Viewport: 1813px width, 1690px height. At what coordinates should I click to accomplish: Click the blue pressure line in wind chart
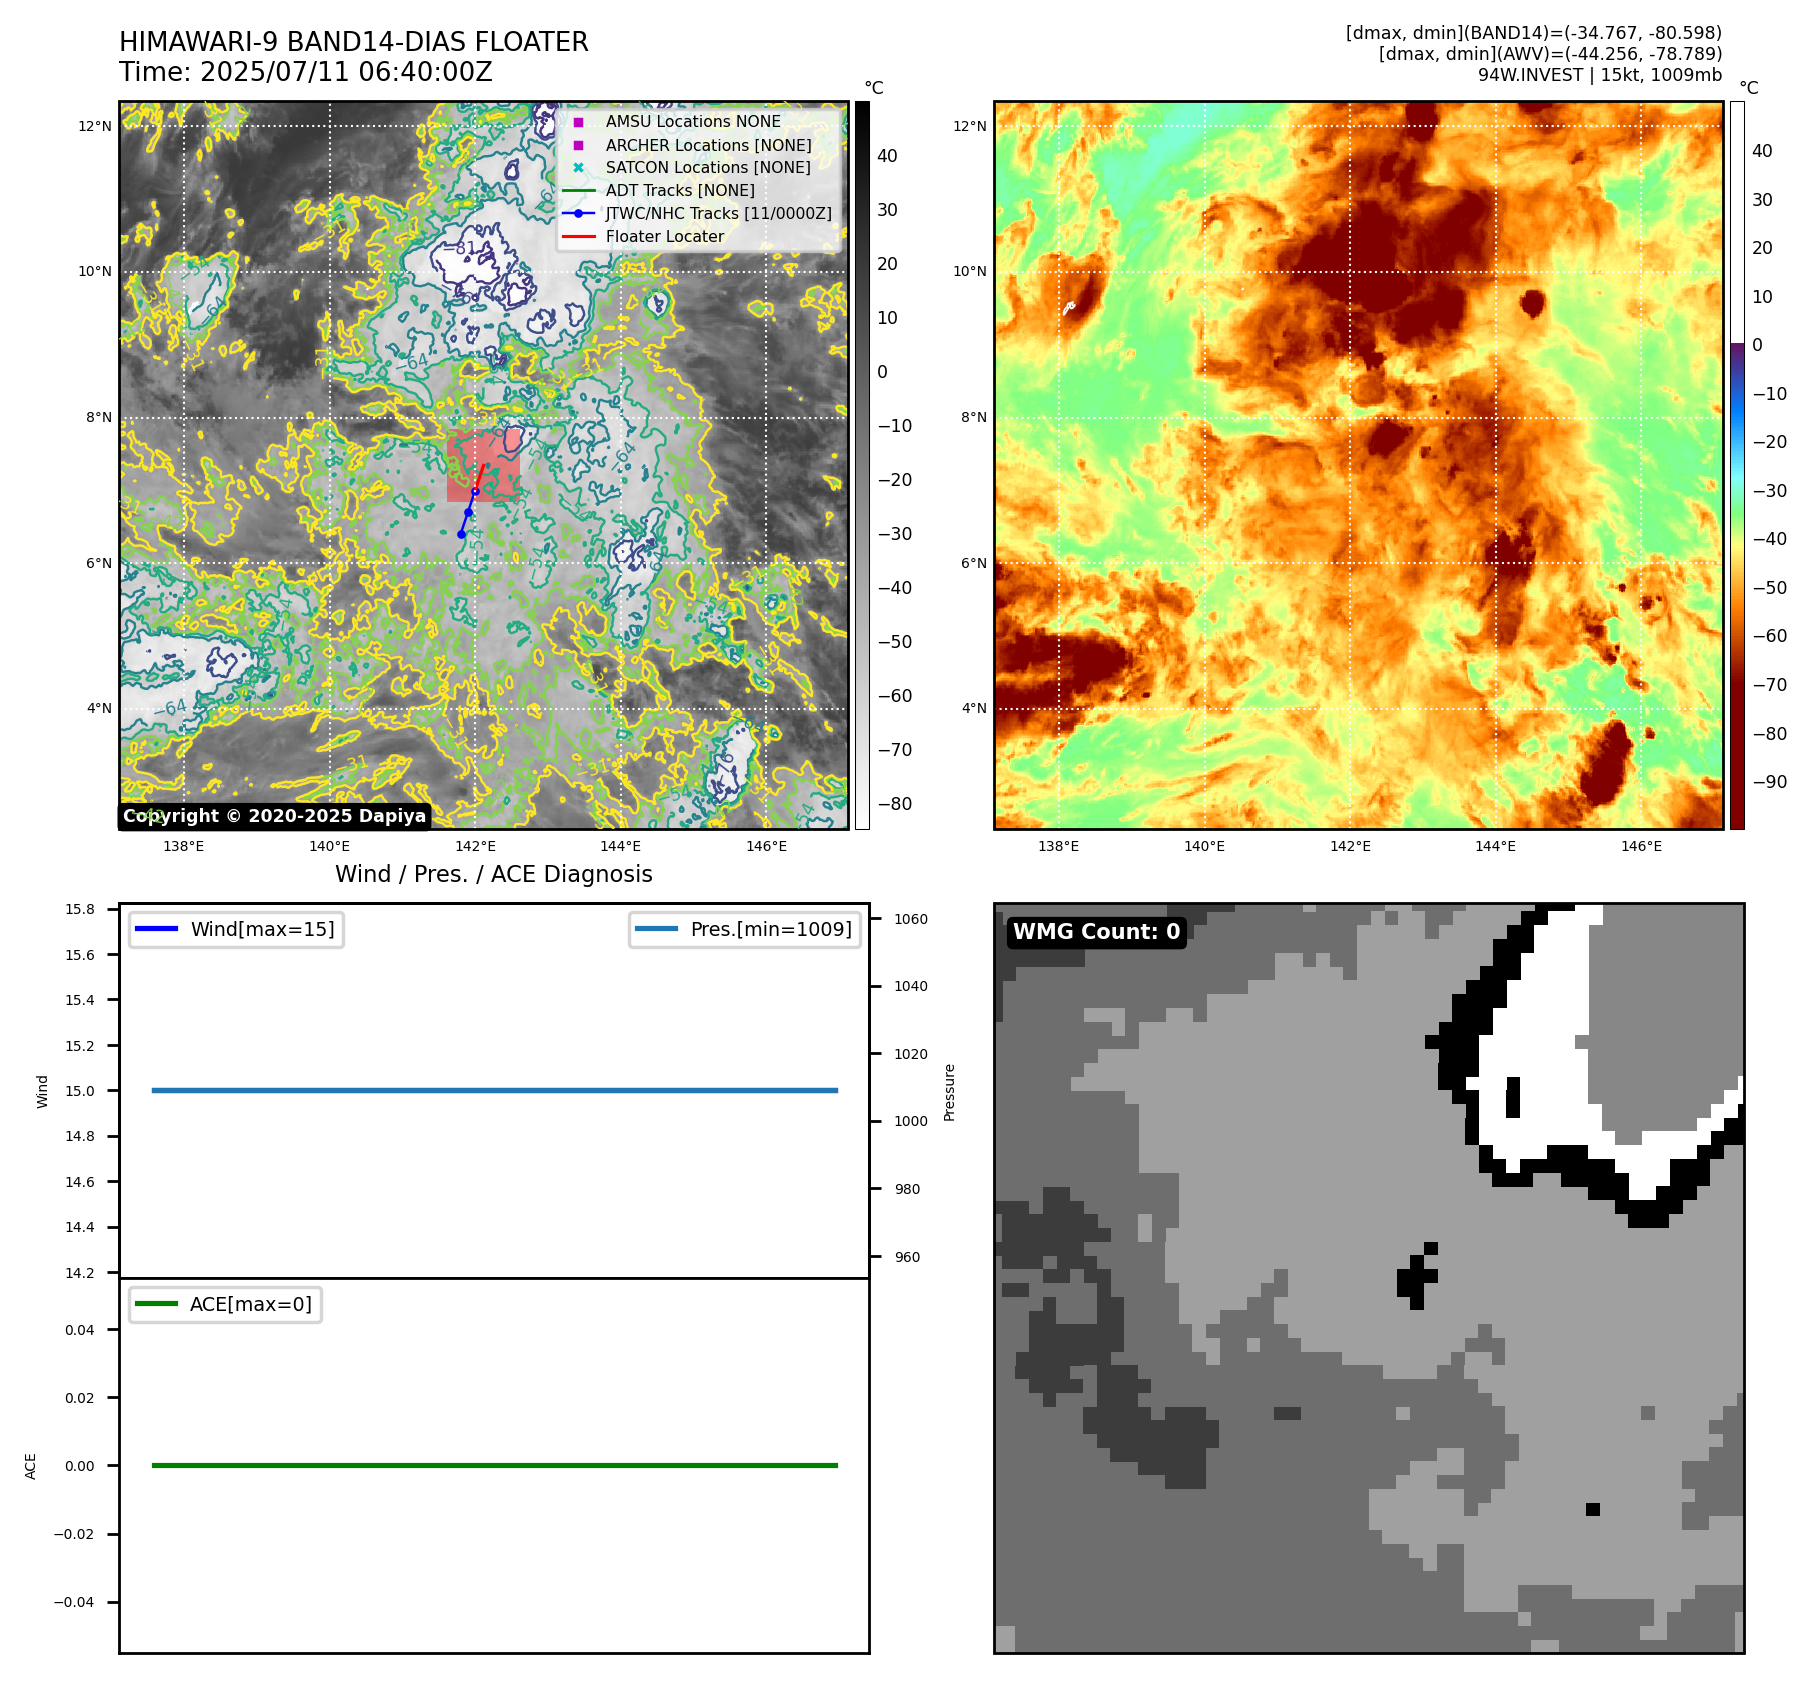tap(495, 1090)
